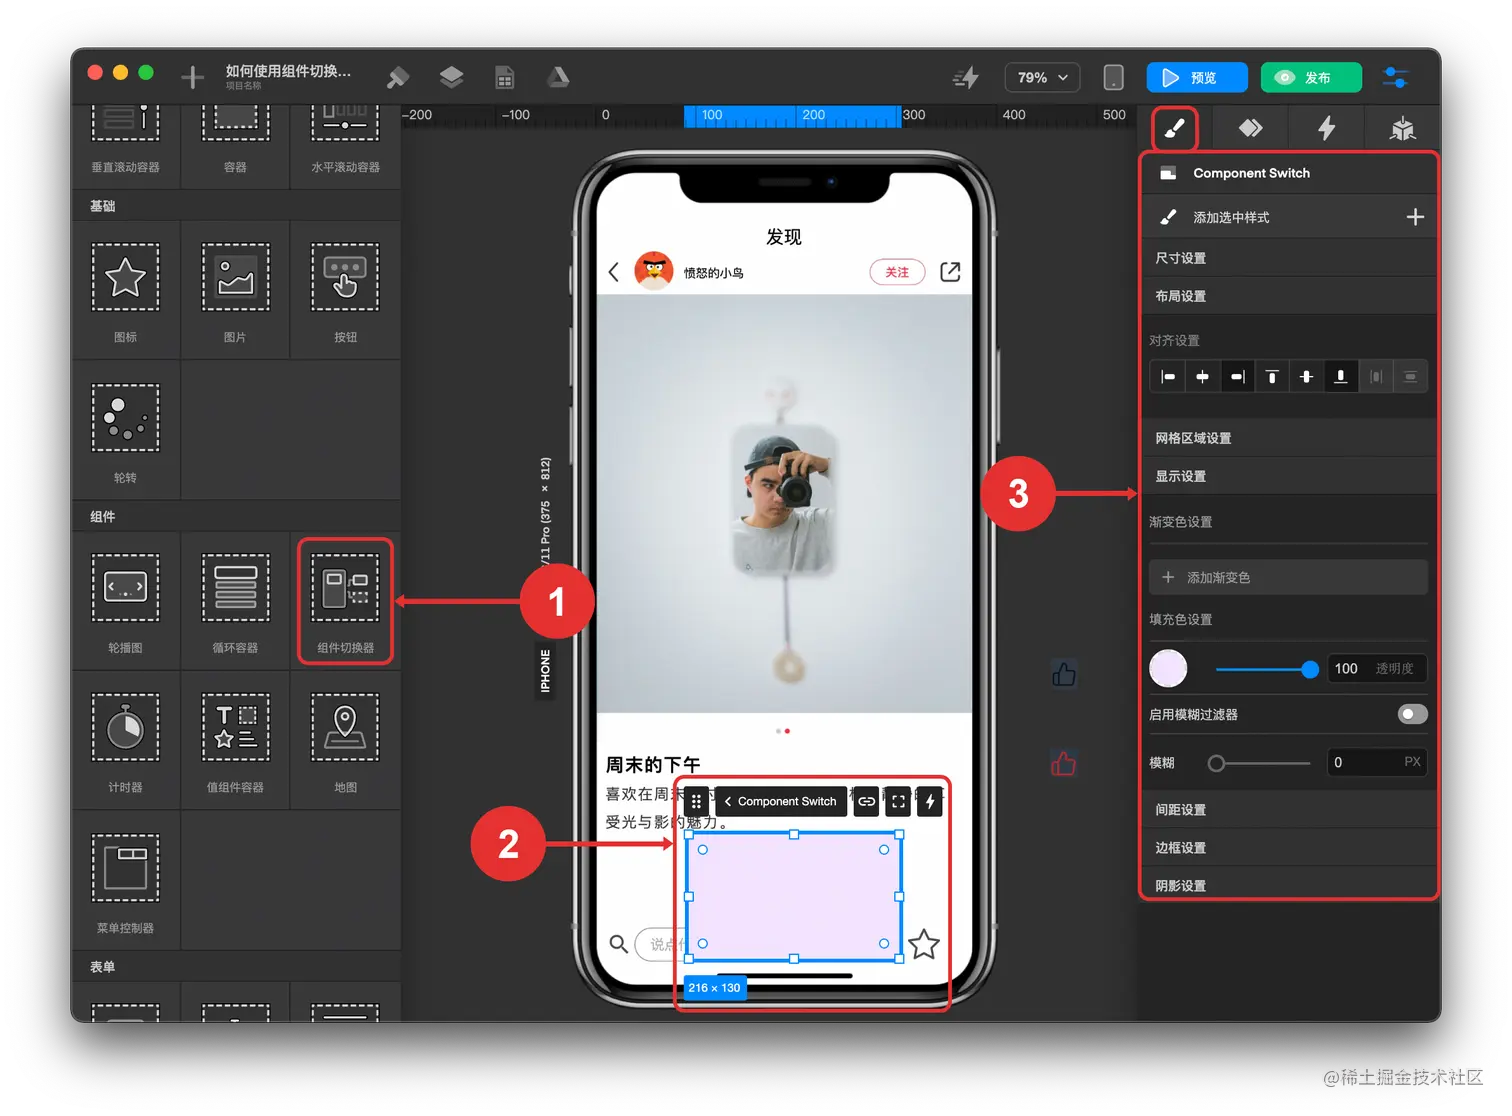Expand the 边框设置 border settings section

[x=1289, y=847]
